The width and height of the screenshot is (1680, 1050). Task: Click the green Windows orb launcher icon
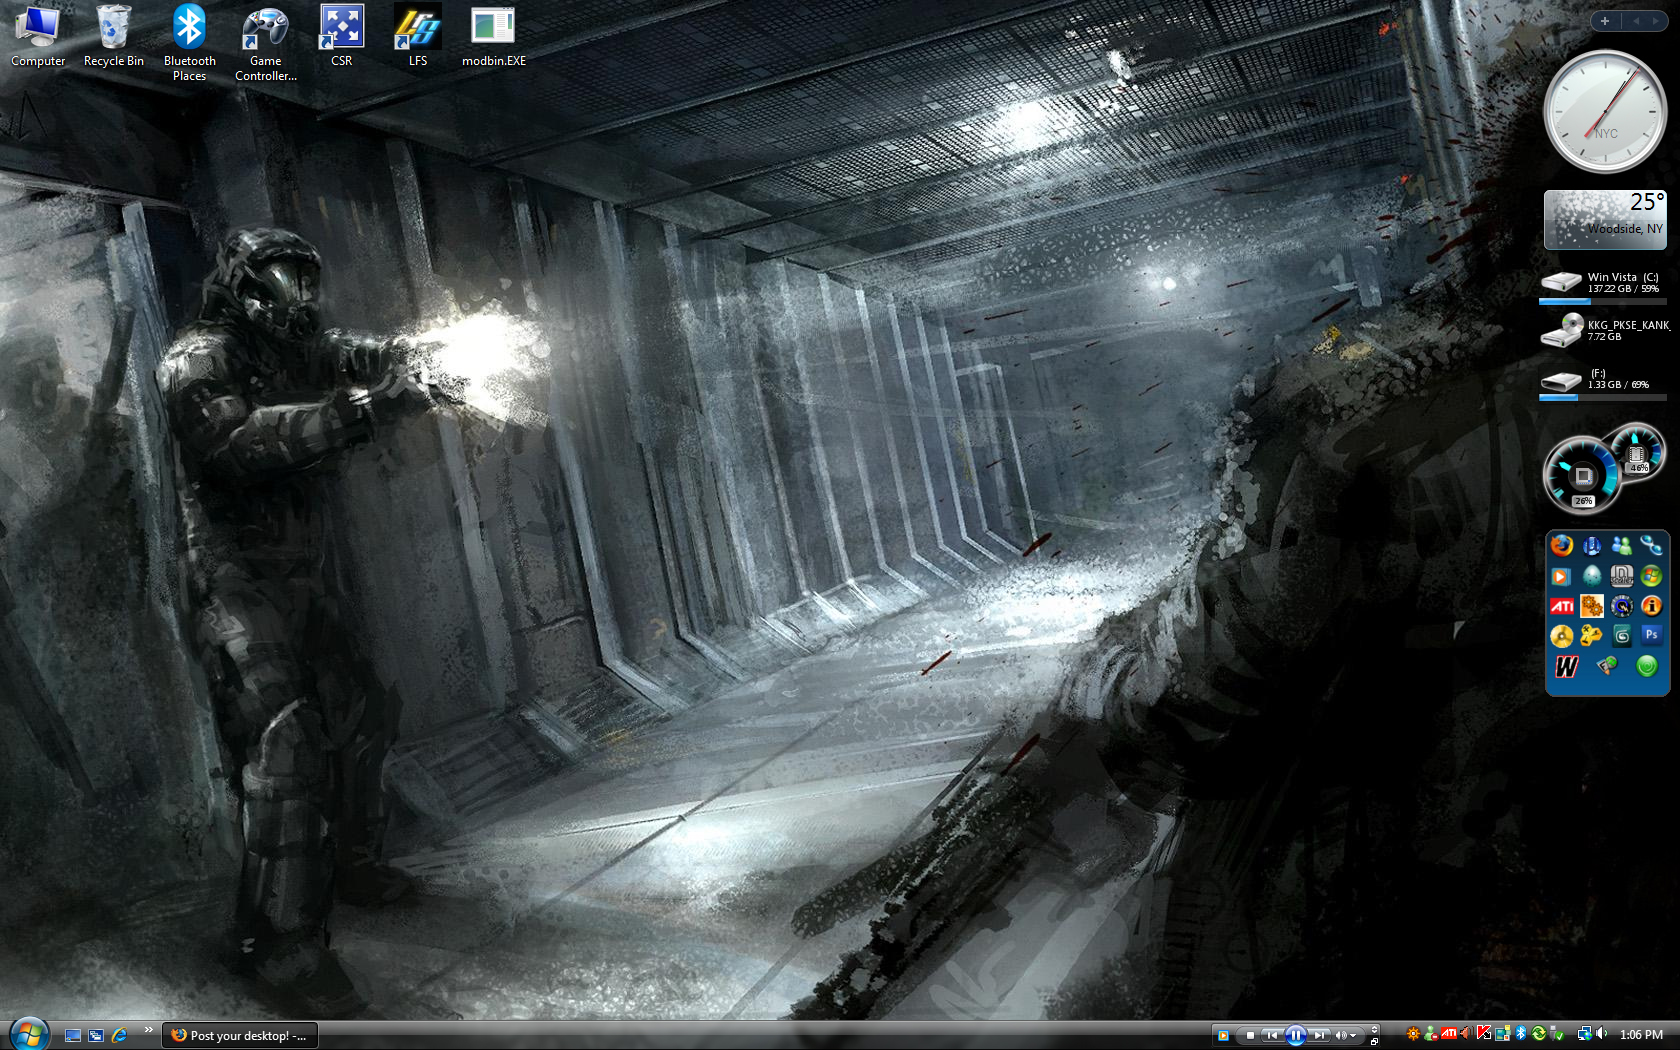click(x=1651, y=576)
